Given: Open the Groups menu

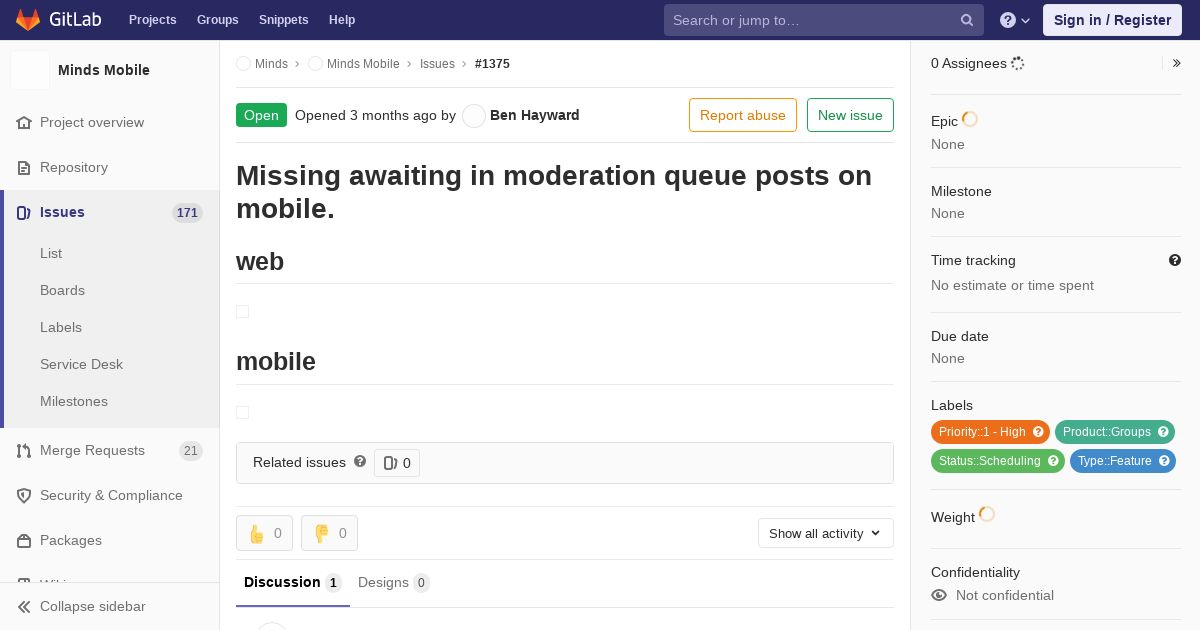Looking at the screenshot, I should point(218,20).
